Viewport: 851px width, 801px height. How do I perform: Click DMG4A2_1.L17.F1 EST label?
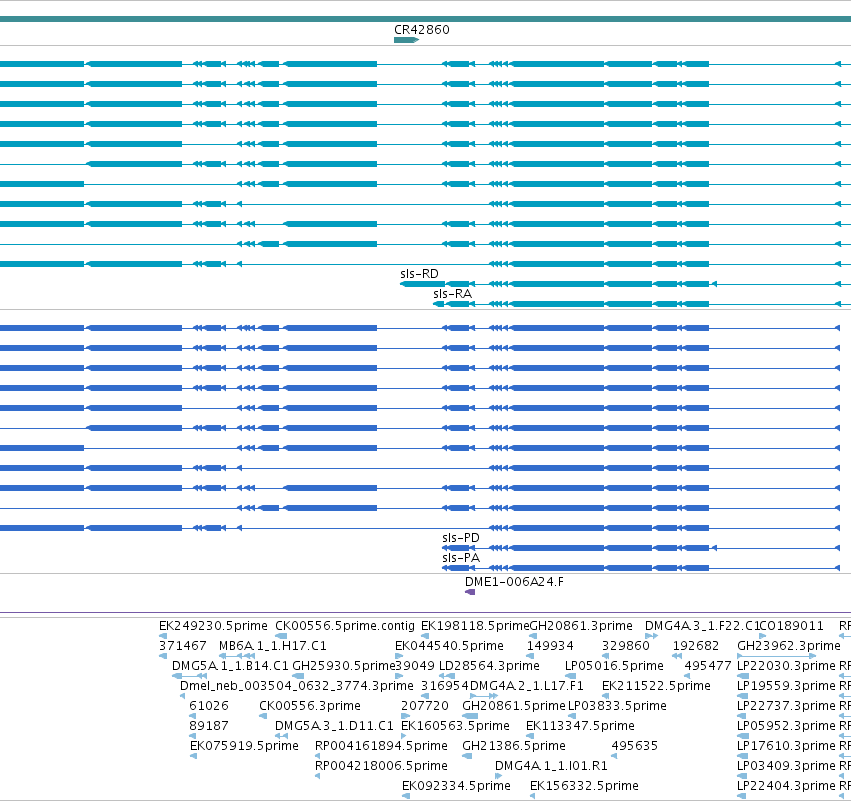pos(526,686)
